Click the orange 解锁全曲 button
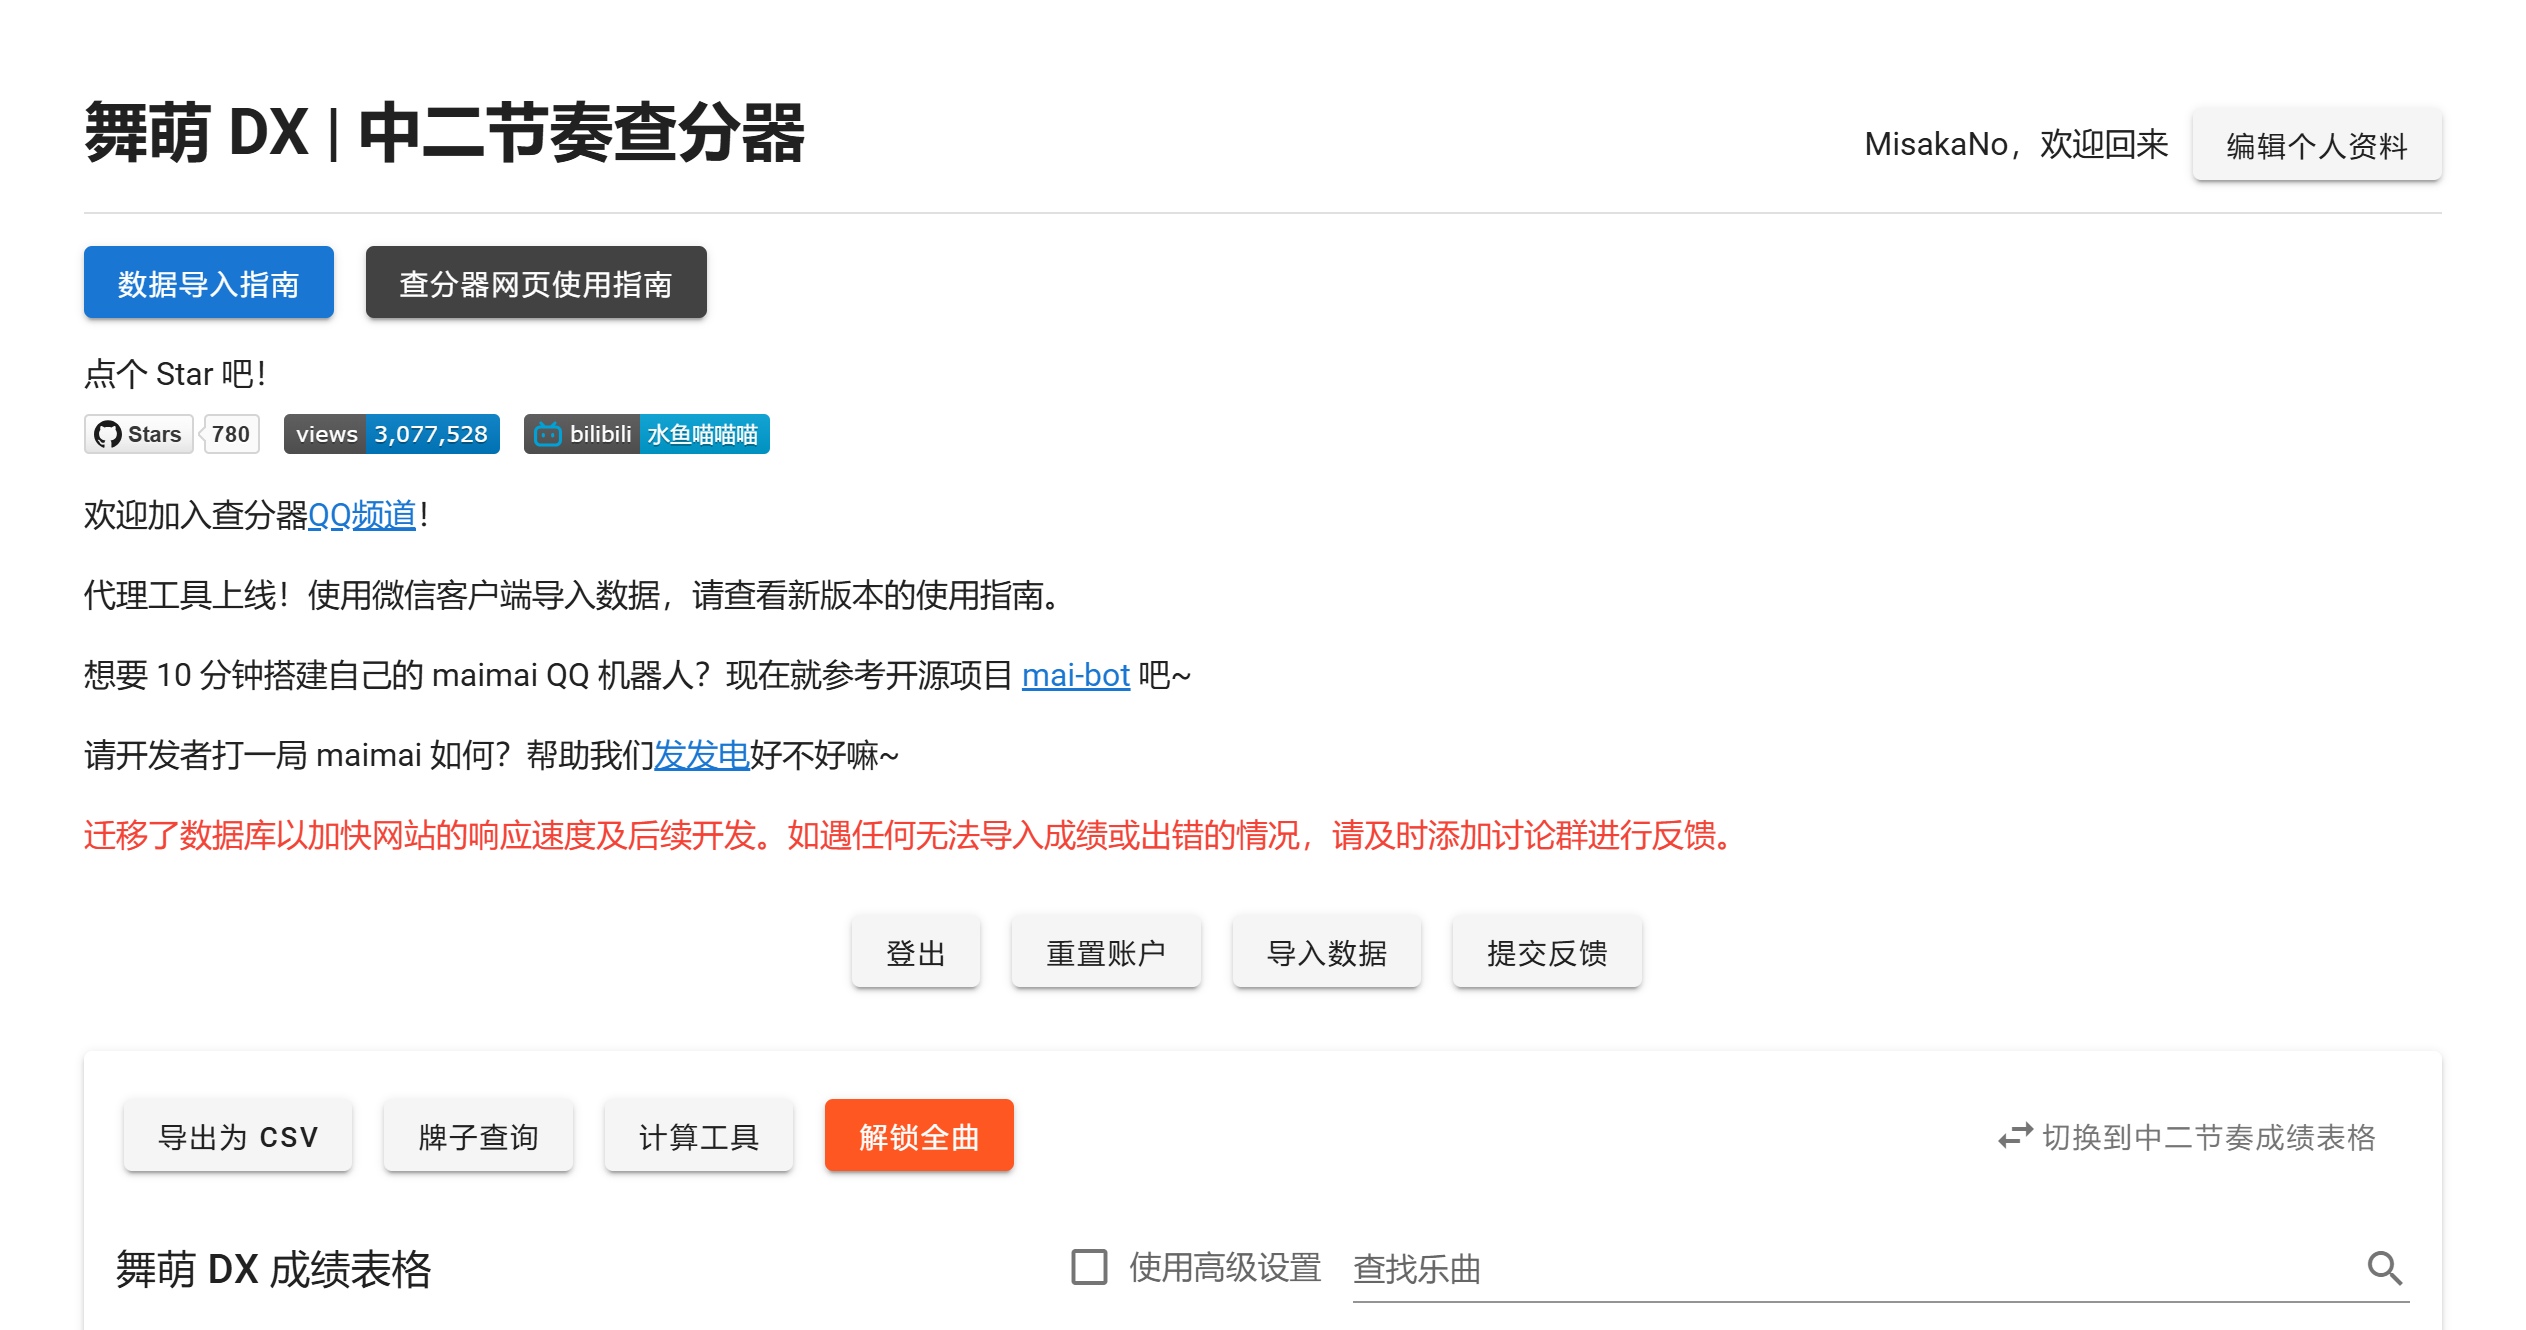 tap(919, 1136)
